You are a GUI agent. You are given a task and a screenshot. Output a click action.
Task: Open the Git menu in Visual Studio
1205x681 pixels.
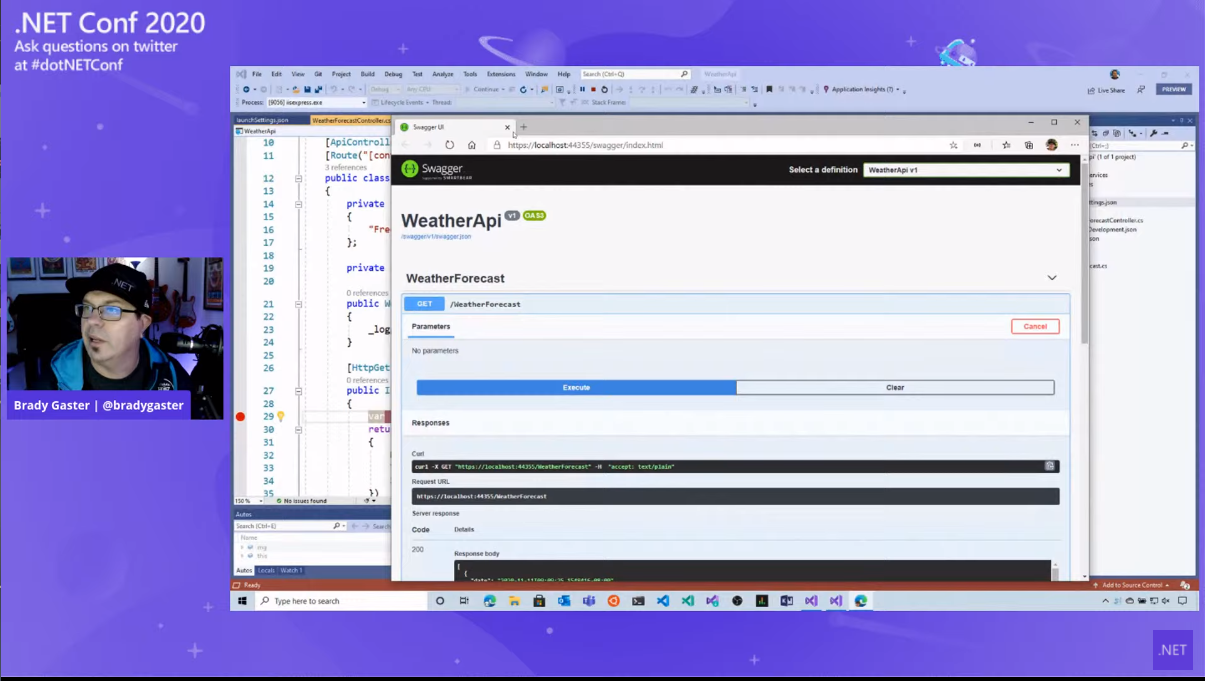coord(318,74)
